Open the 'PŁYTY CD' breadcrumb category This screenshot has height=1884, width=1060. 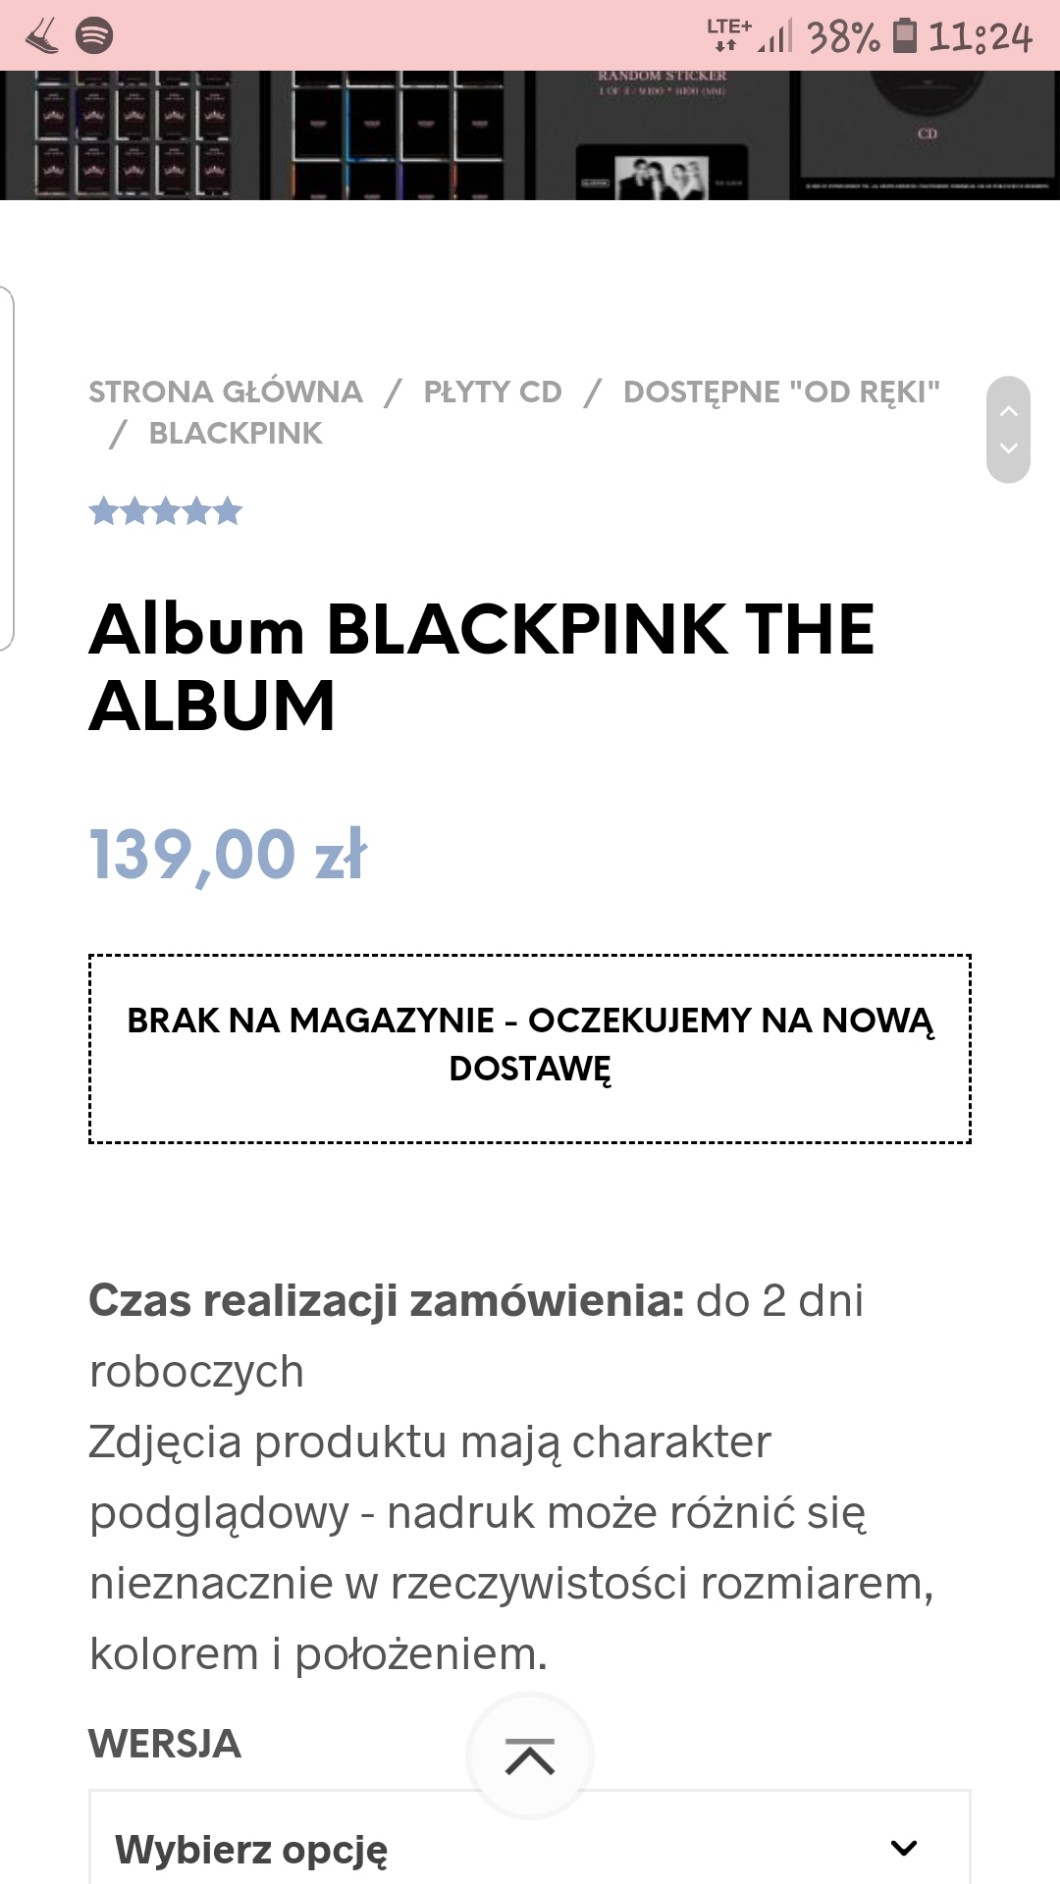coord(493,391)
